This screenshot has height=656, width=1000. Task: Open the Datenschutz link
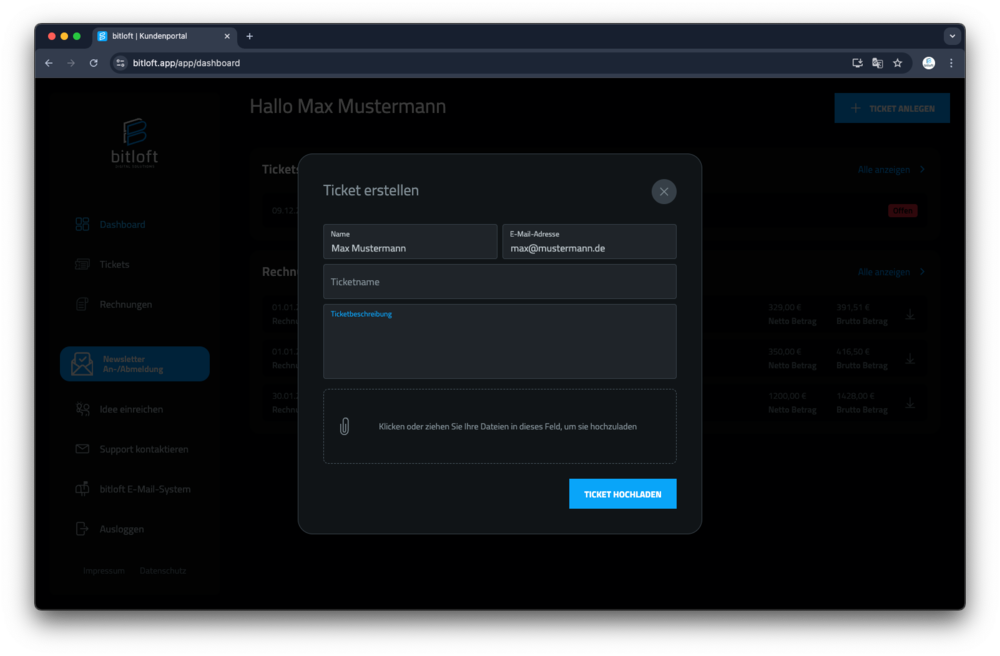[x=163, y=571]
